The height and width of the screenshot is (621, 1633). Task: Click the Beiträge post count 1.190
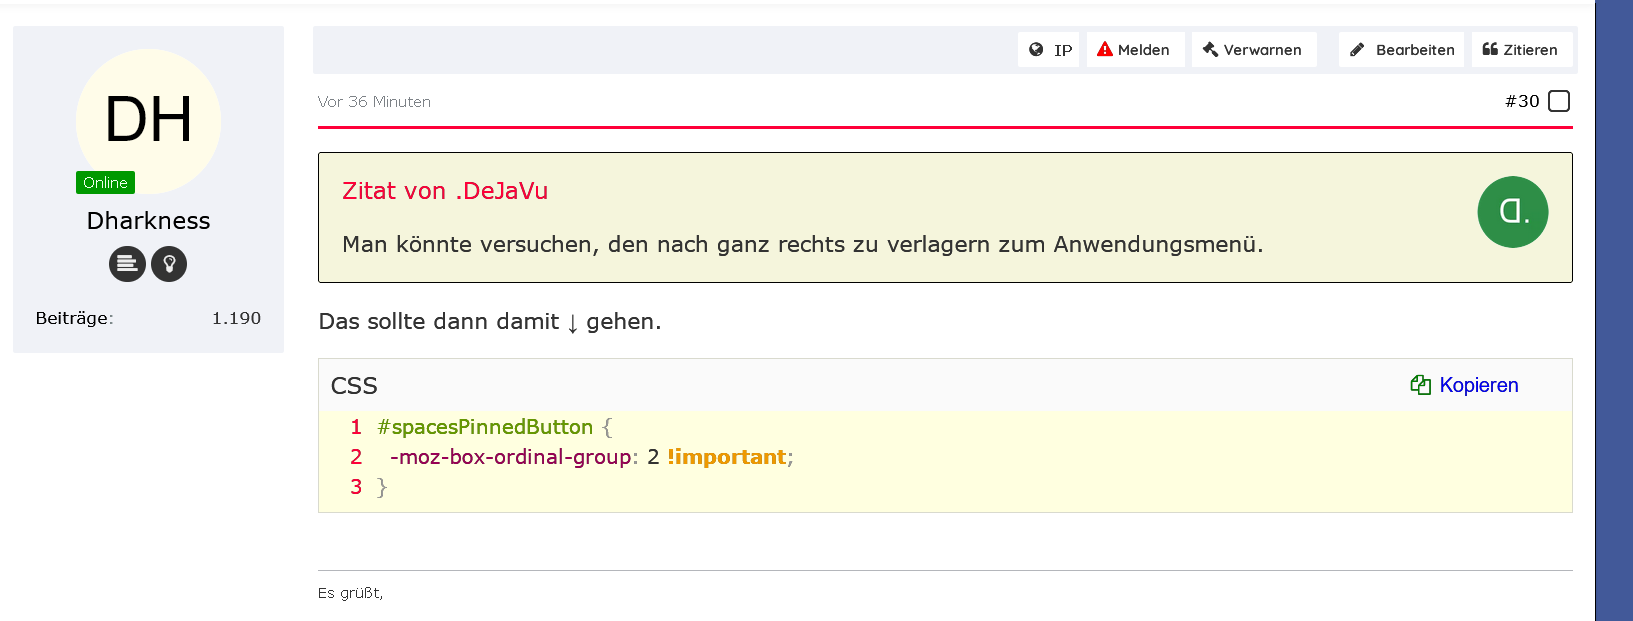click(236, 318)
